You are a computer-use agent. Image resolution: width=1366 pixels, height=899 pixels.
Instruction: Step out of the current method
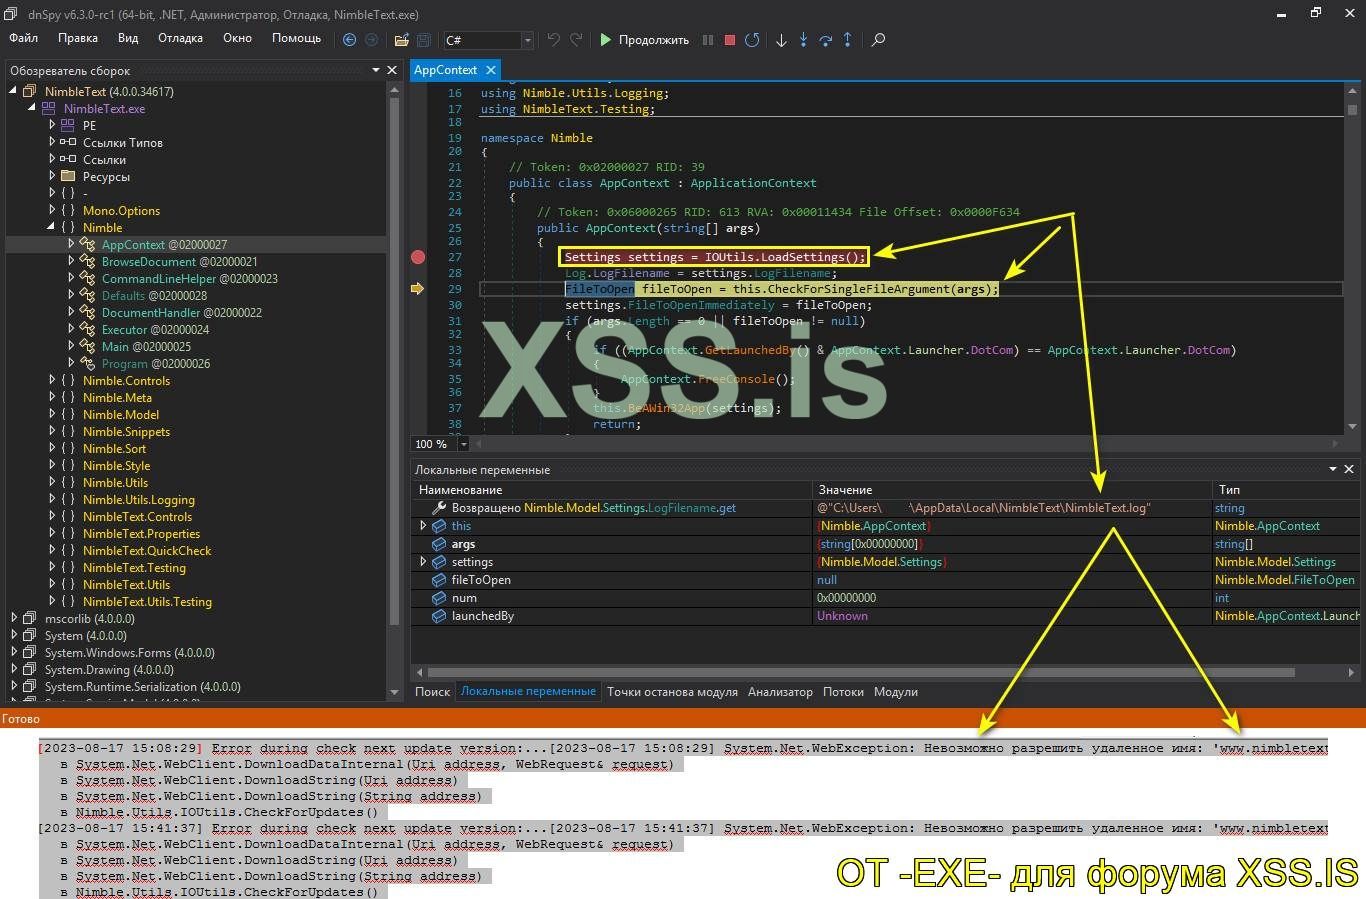click(847, 40)
